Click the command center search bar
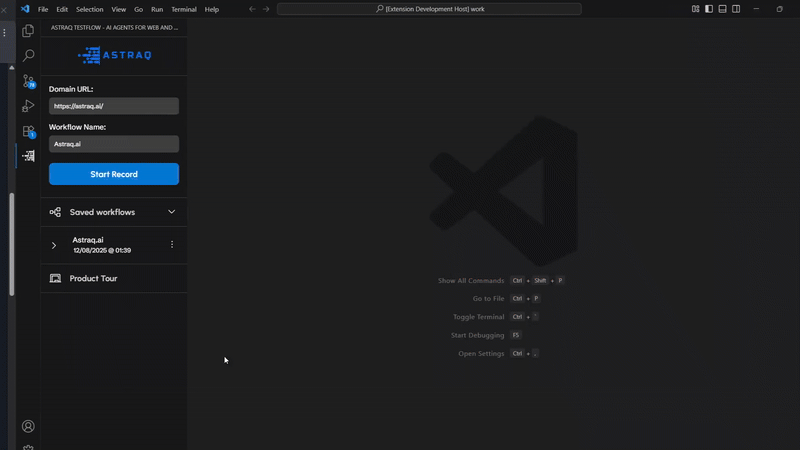Screen dimensions: 800x450 click(429, 9)
